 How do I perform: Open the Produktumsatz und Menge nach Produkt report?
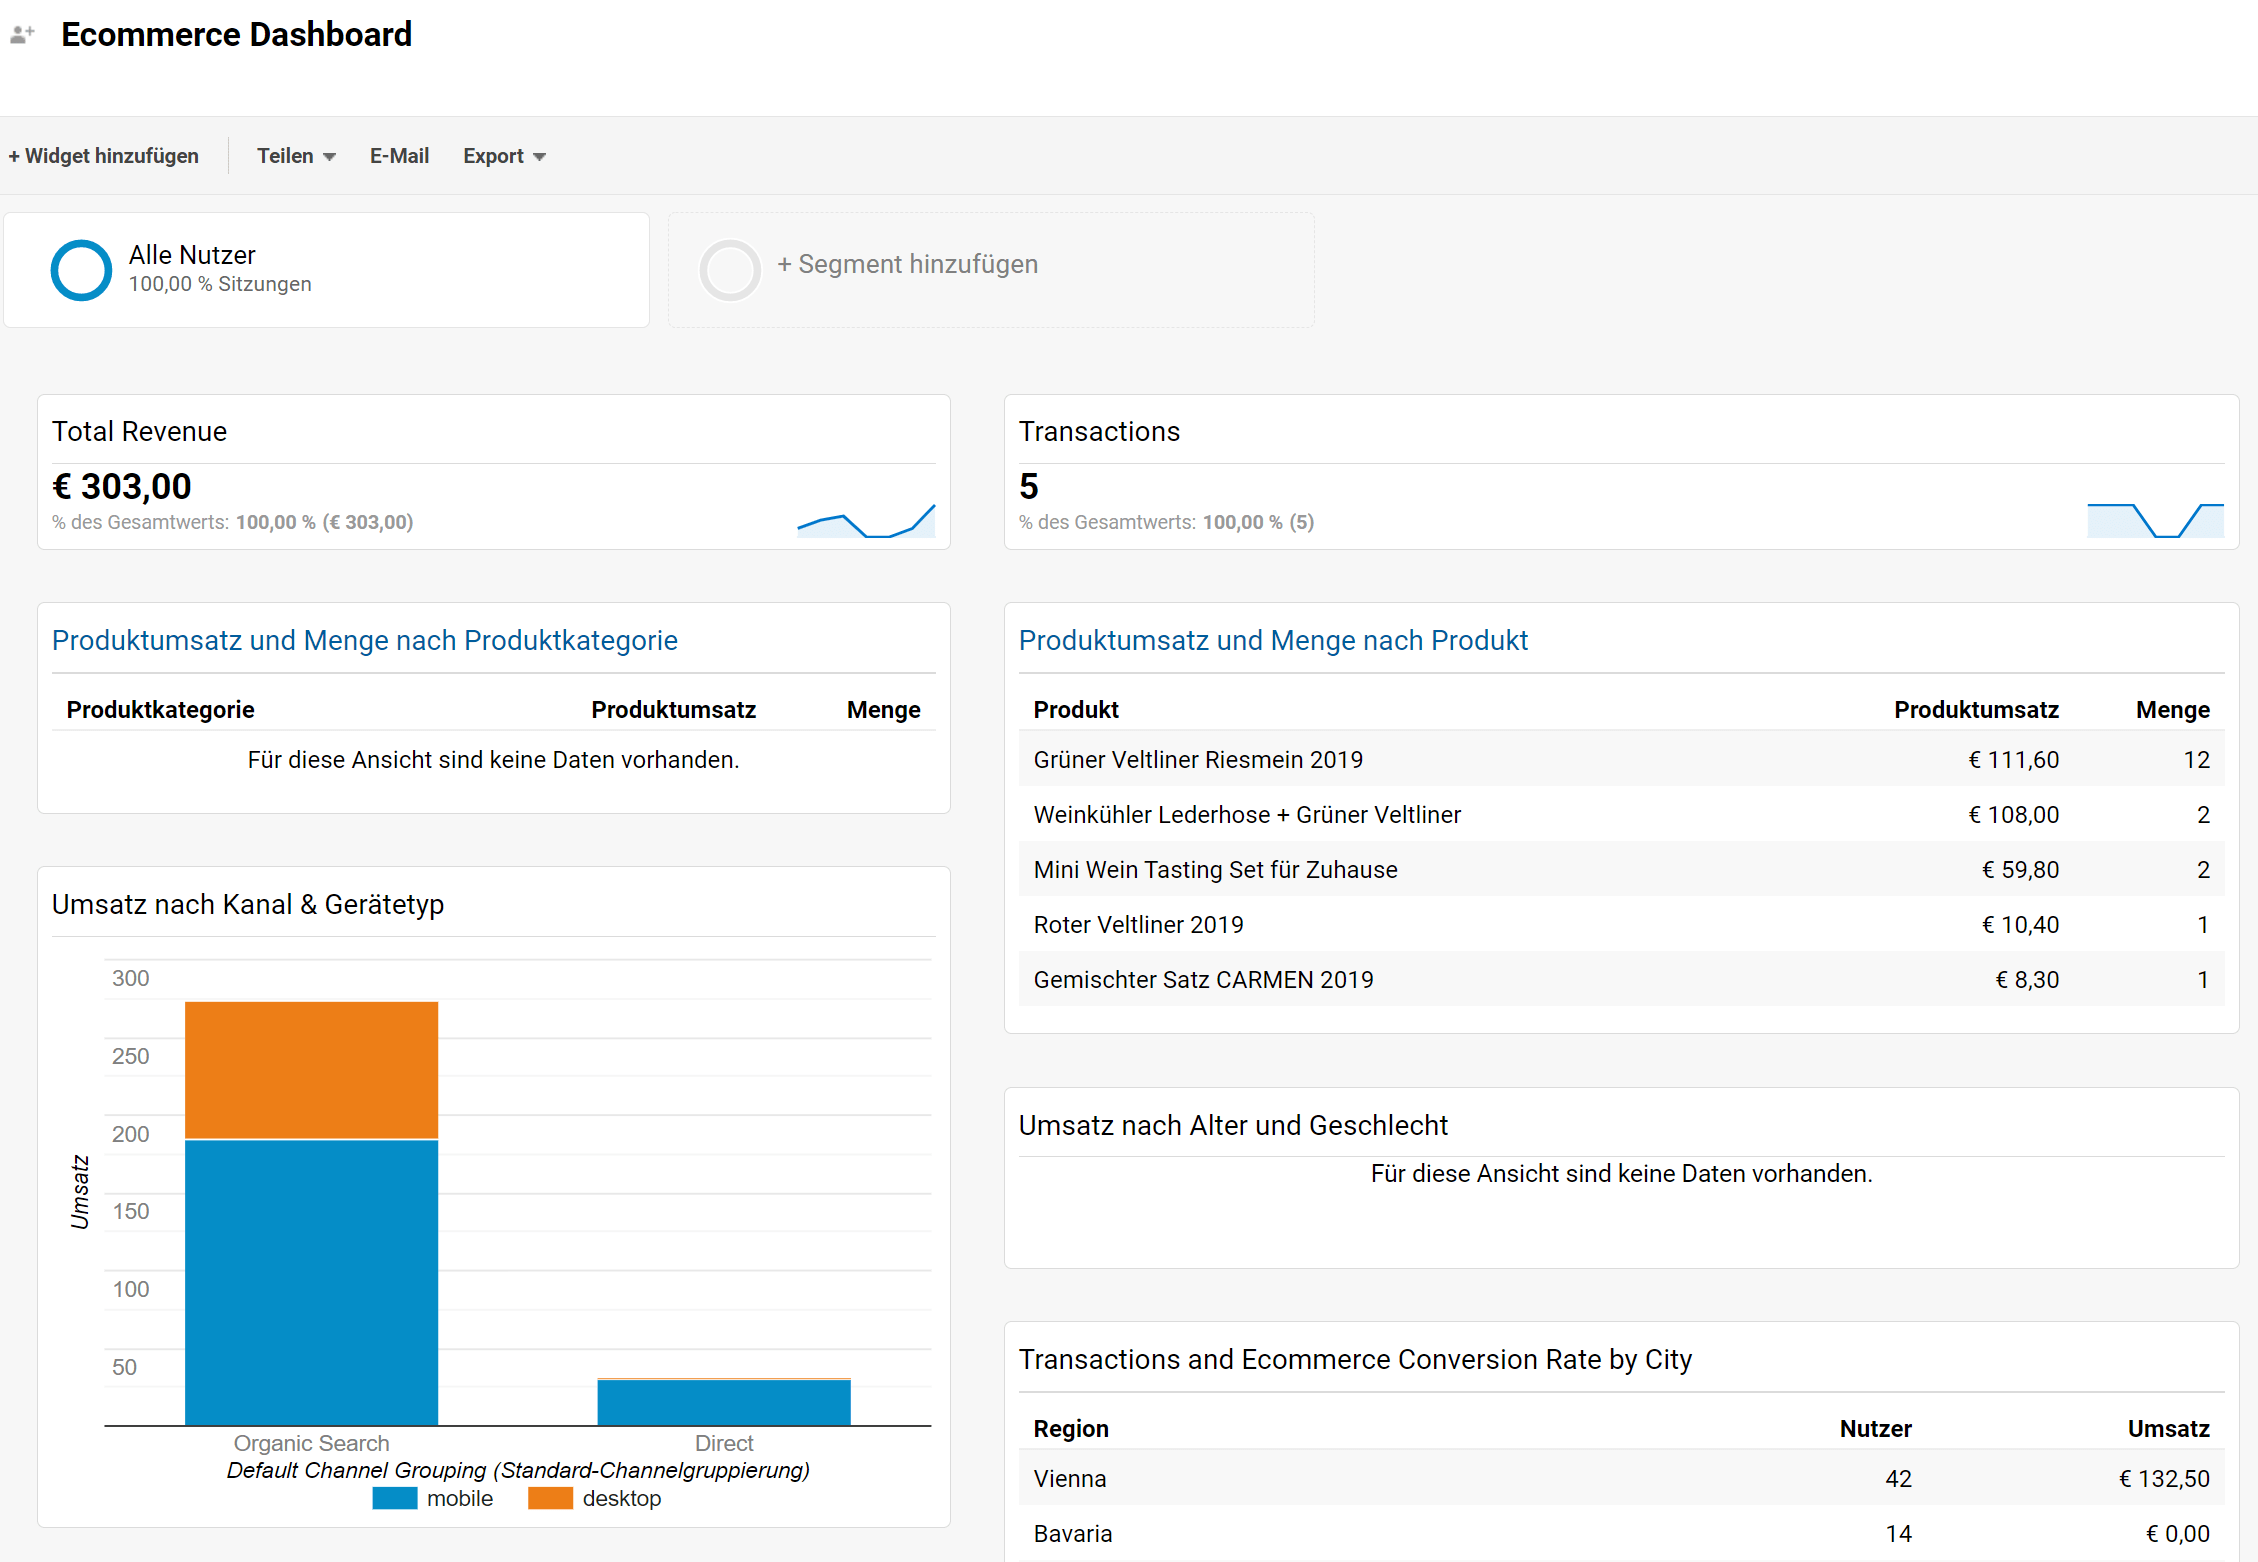click(x=1273, y=640)
